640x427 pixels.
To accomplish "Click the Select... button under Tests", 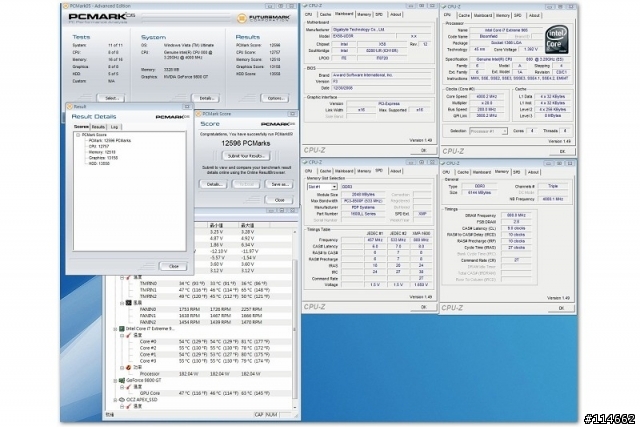I will (x=111, y=98).
